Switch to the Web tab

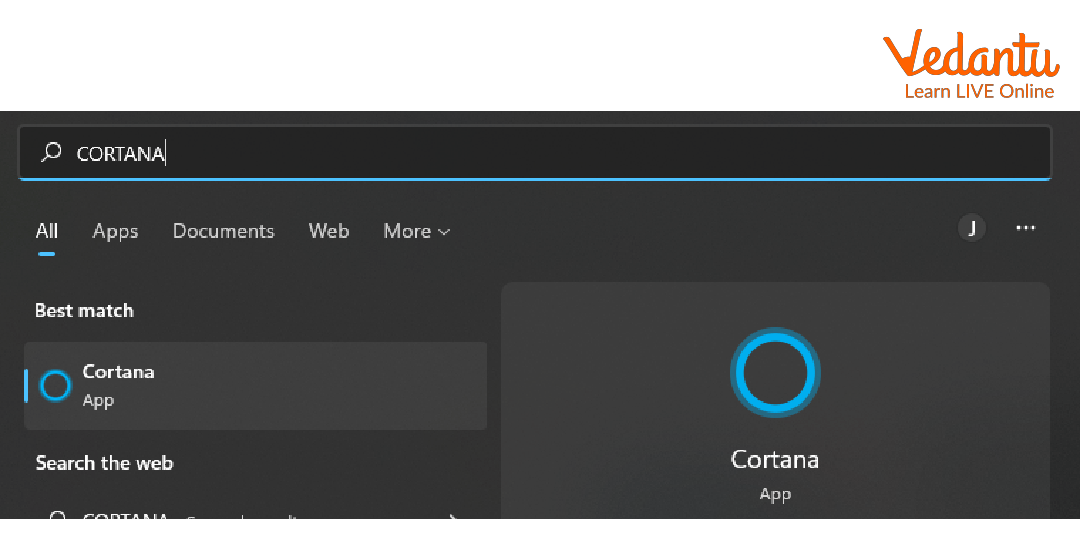pyautogui.click(x=328, y=231)
